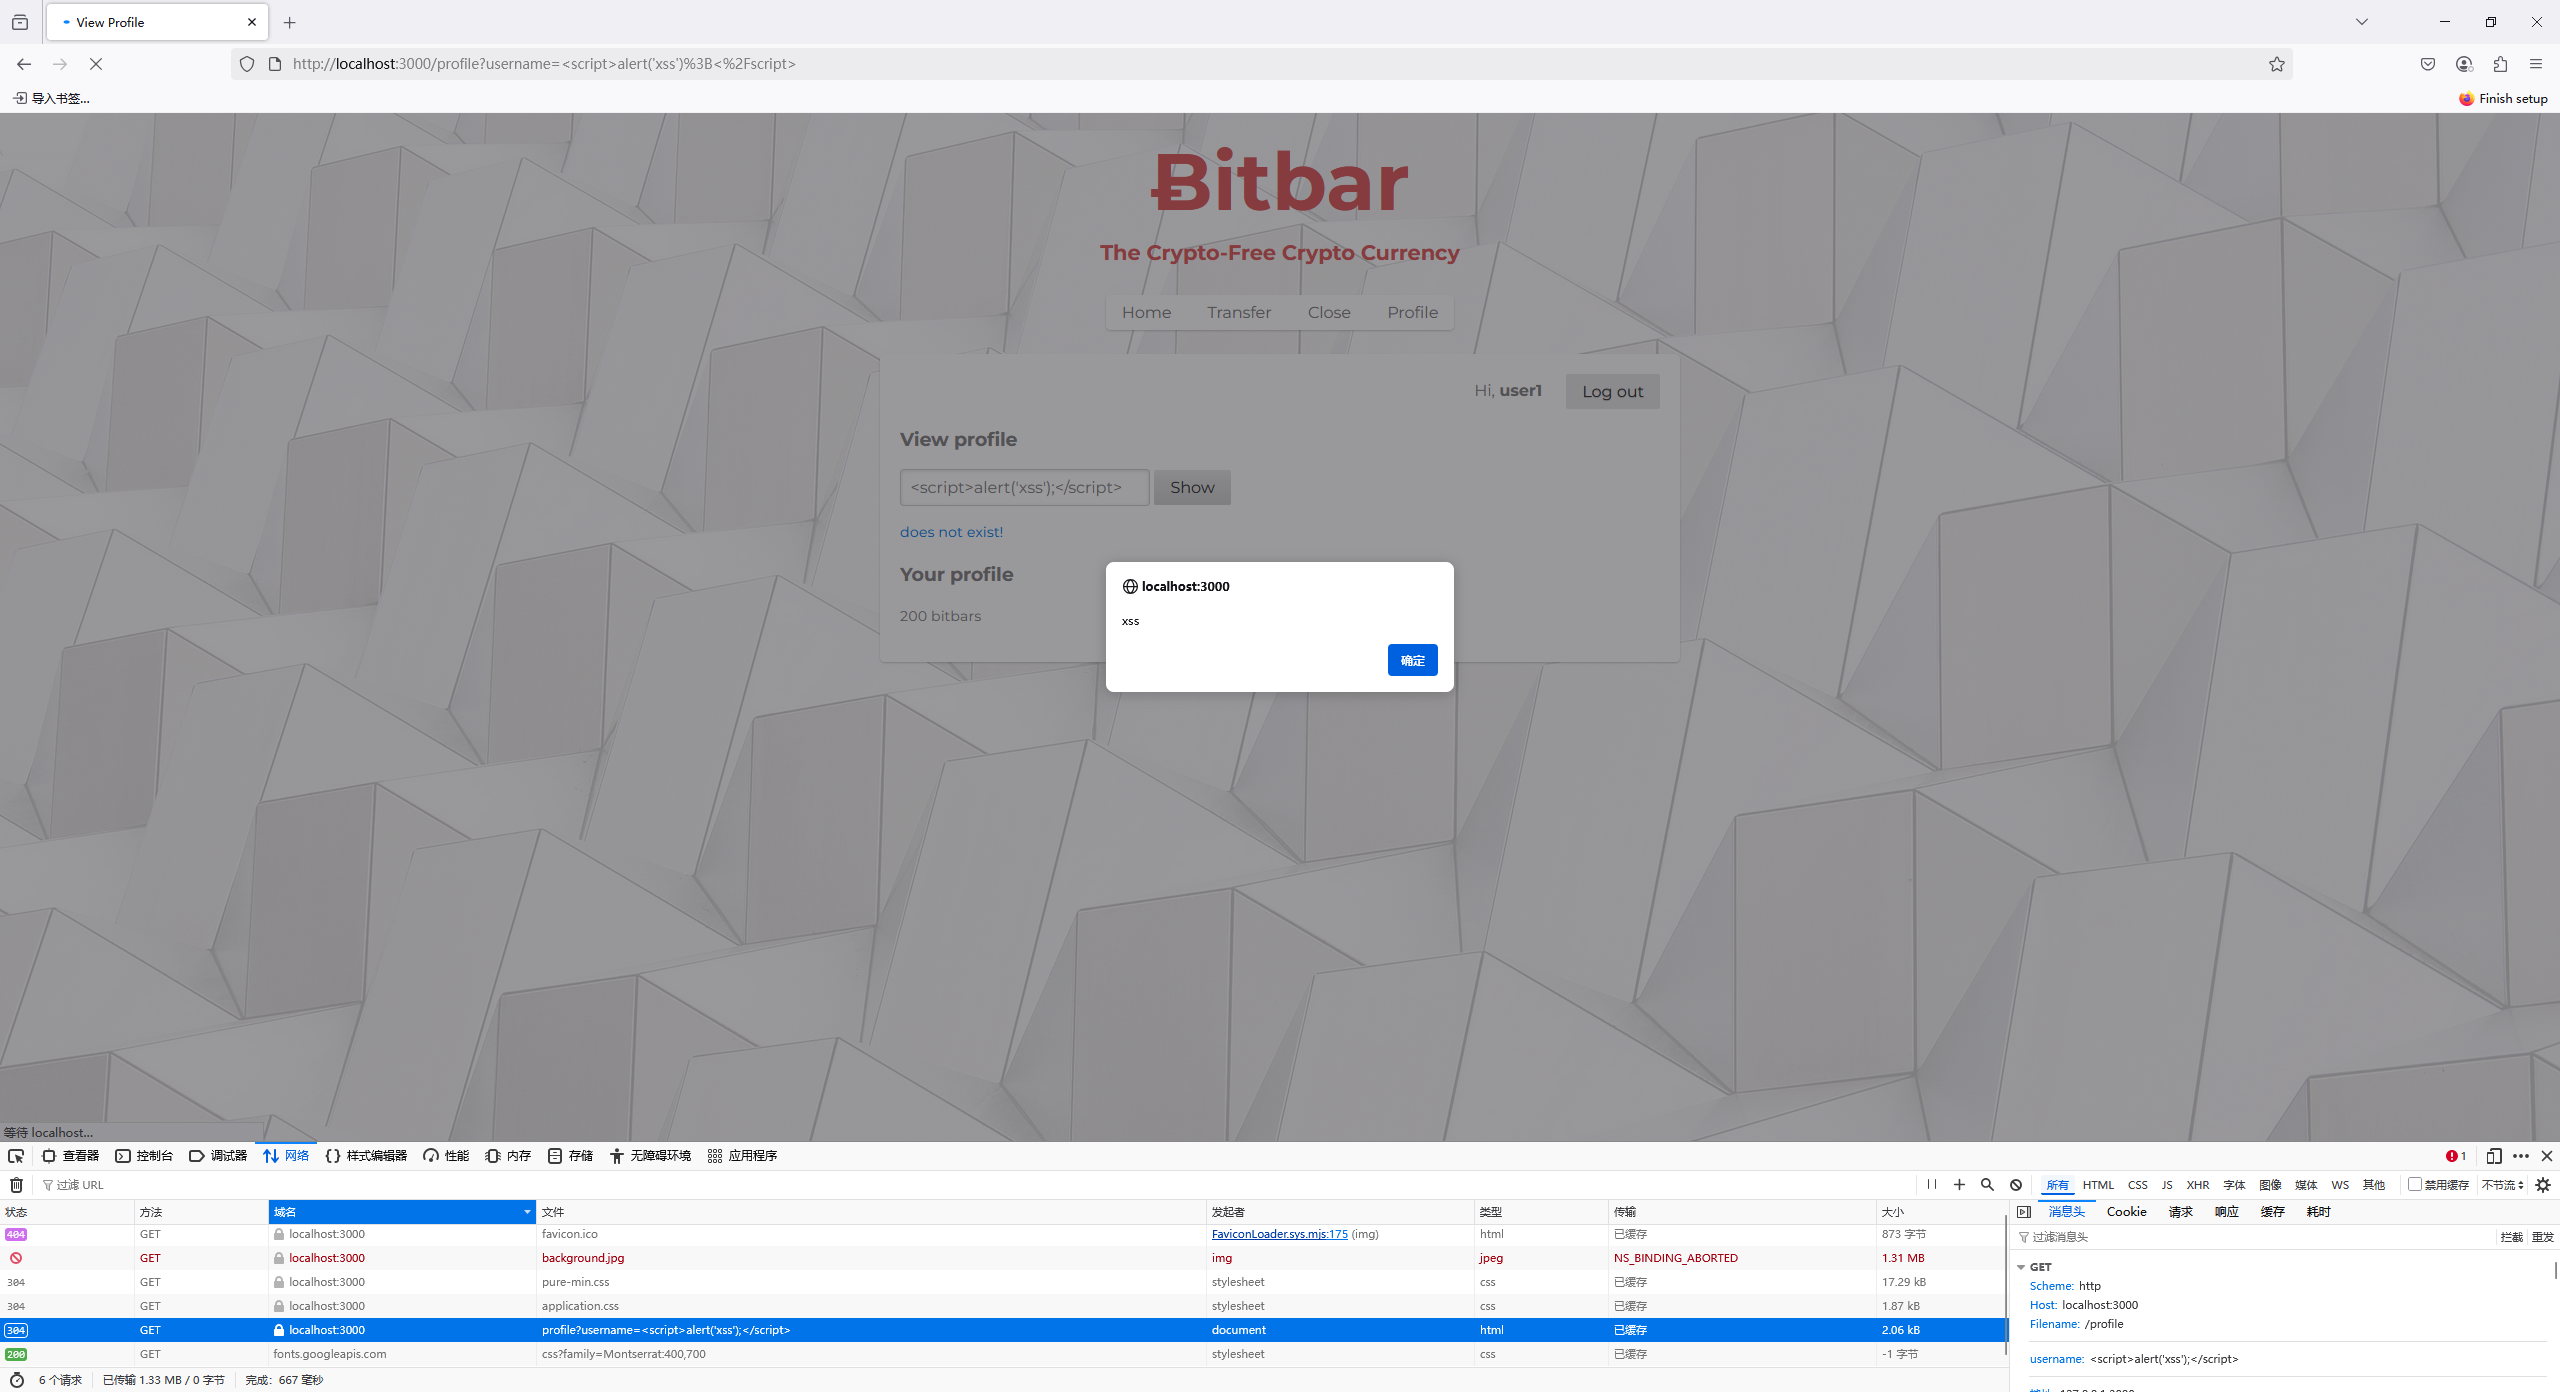This screenshot has width=2560, height=1392.
Task: Filter network requests by image type
Action: [2270, 1185]
